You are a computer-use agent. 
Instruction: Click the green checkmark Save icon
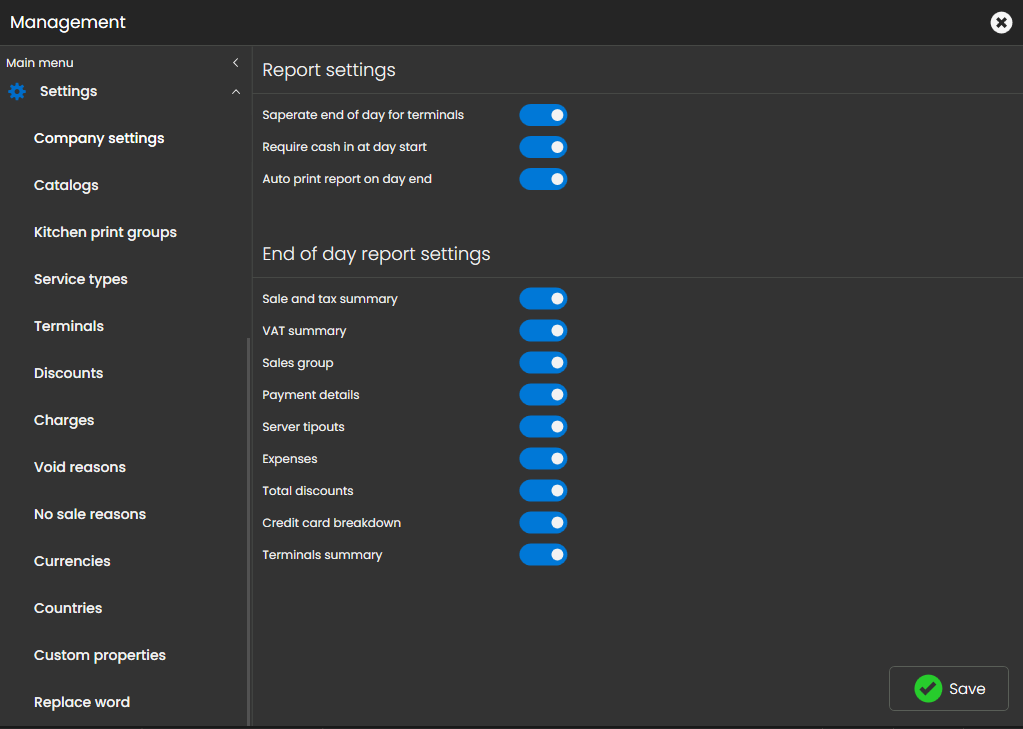tap(928, 688)
